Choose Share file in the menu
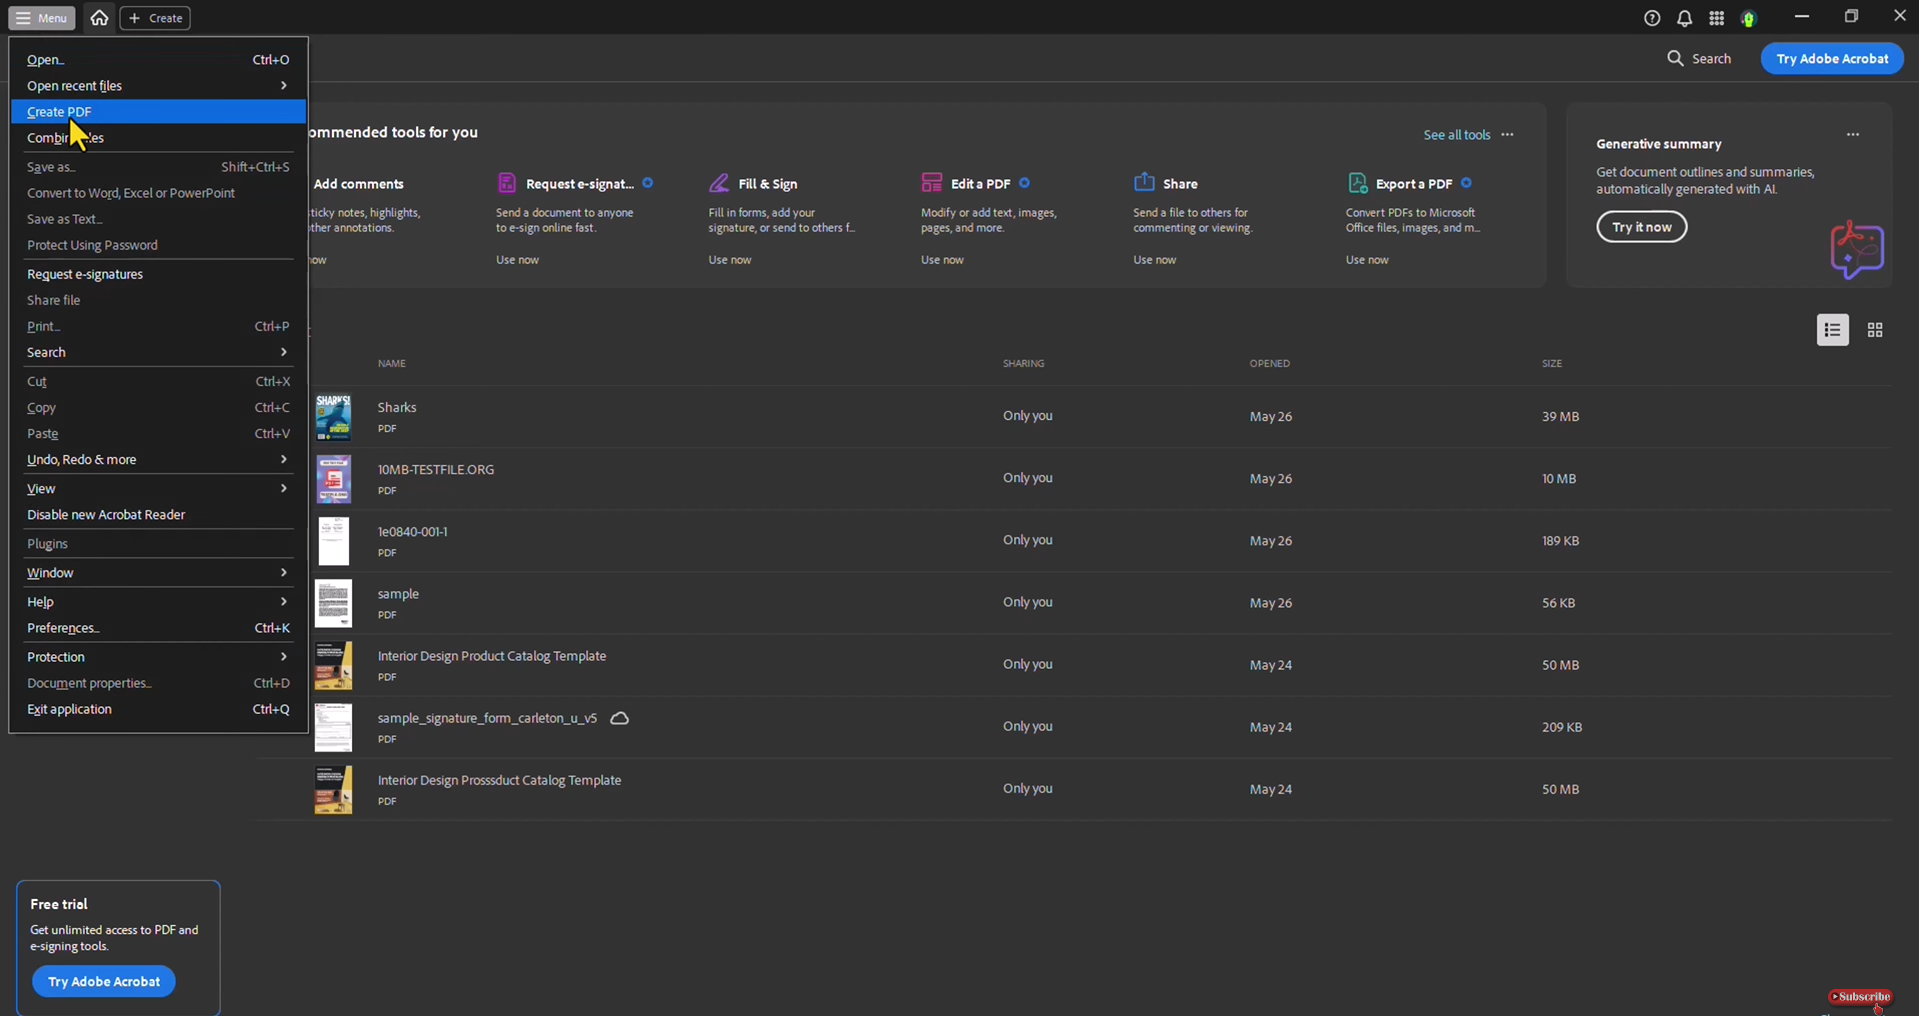Screen dimensions: 1919x1016 click(158, 300)
